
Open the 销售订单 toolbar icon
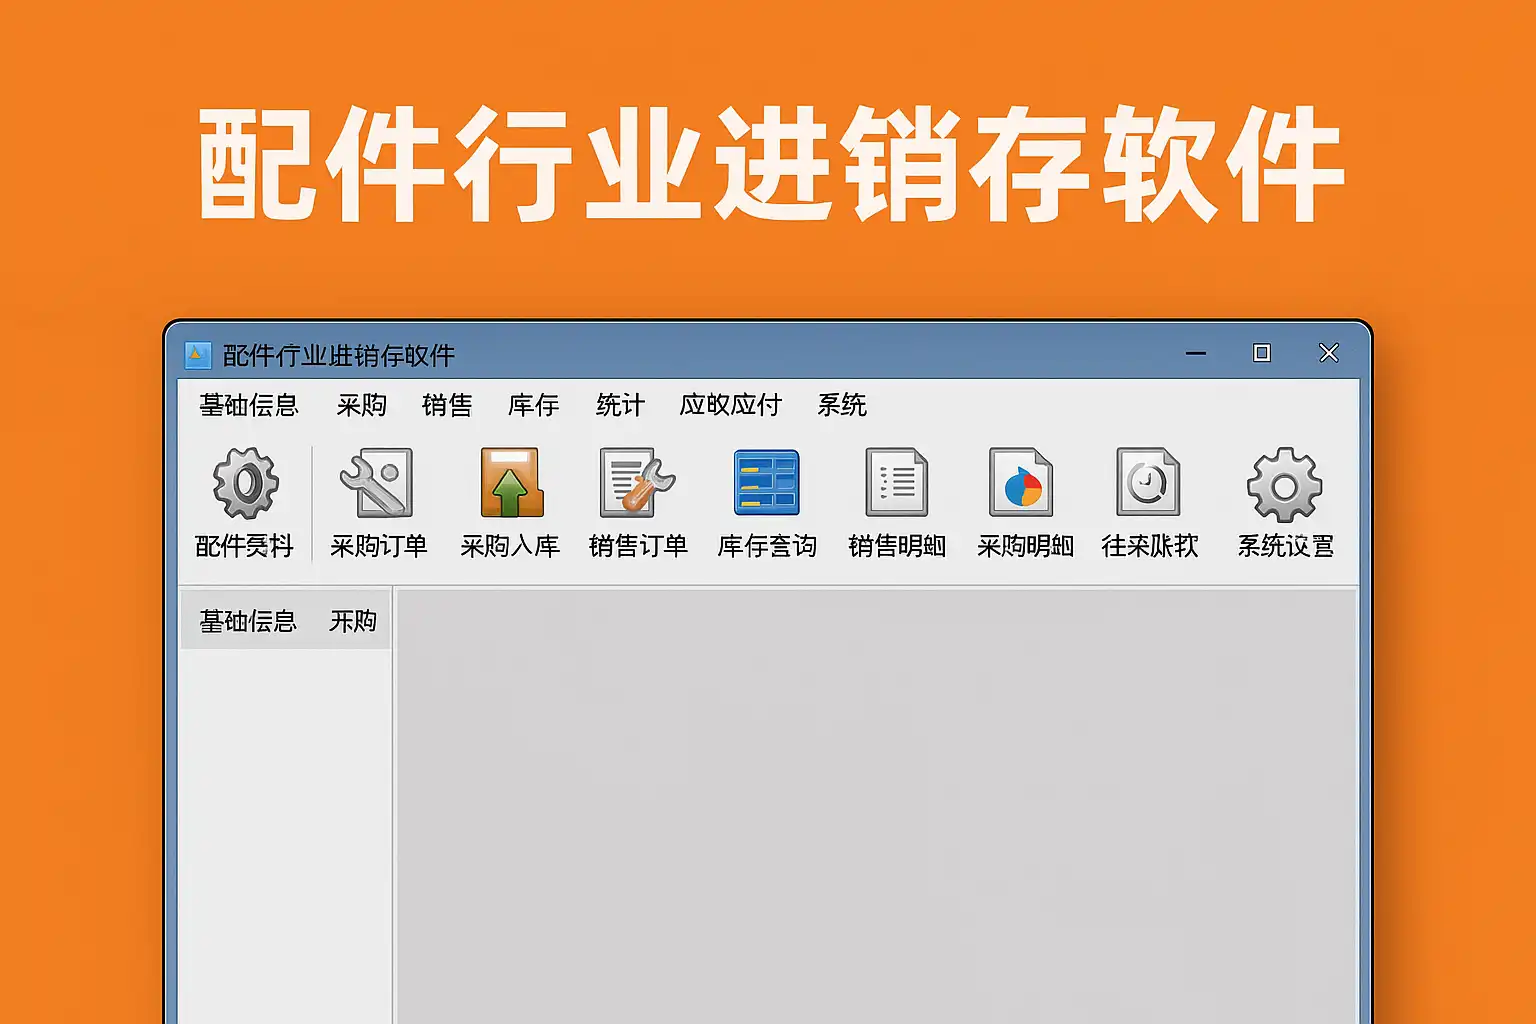[x=637, y=482]
